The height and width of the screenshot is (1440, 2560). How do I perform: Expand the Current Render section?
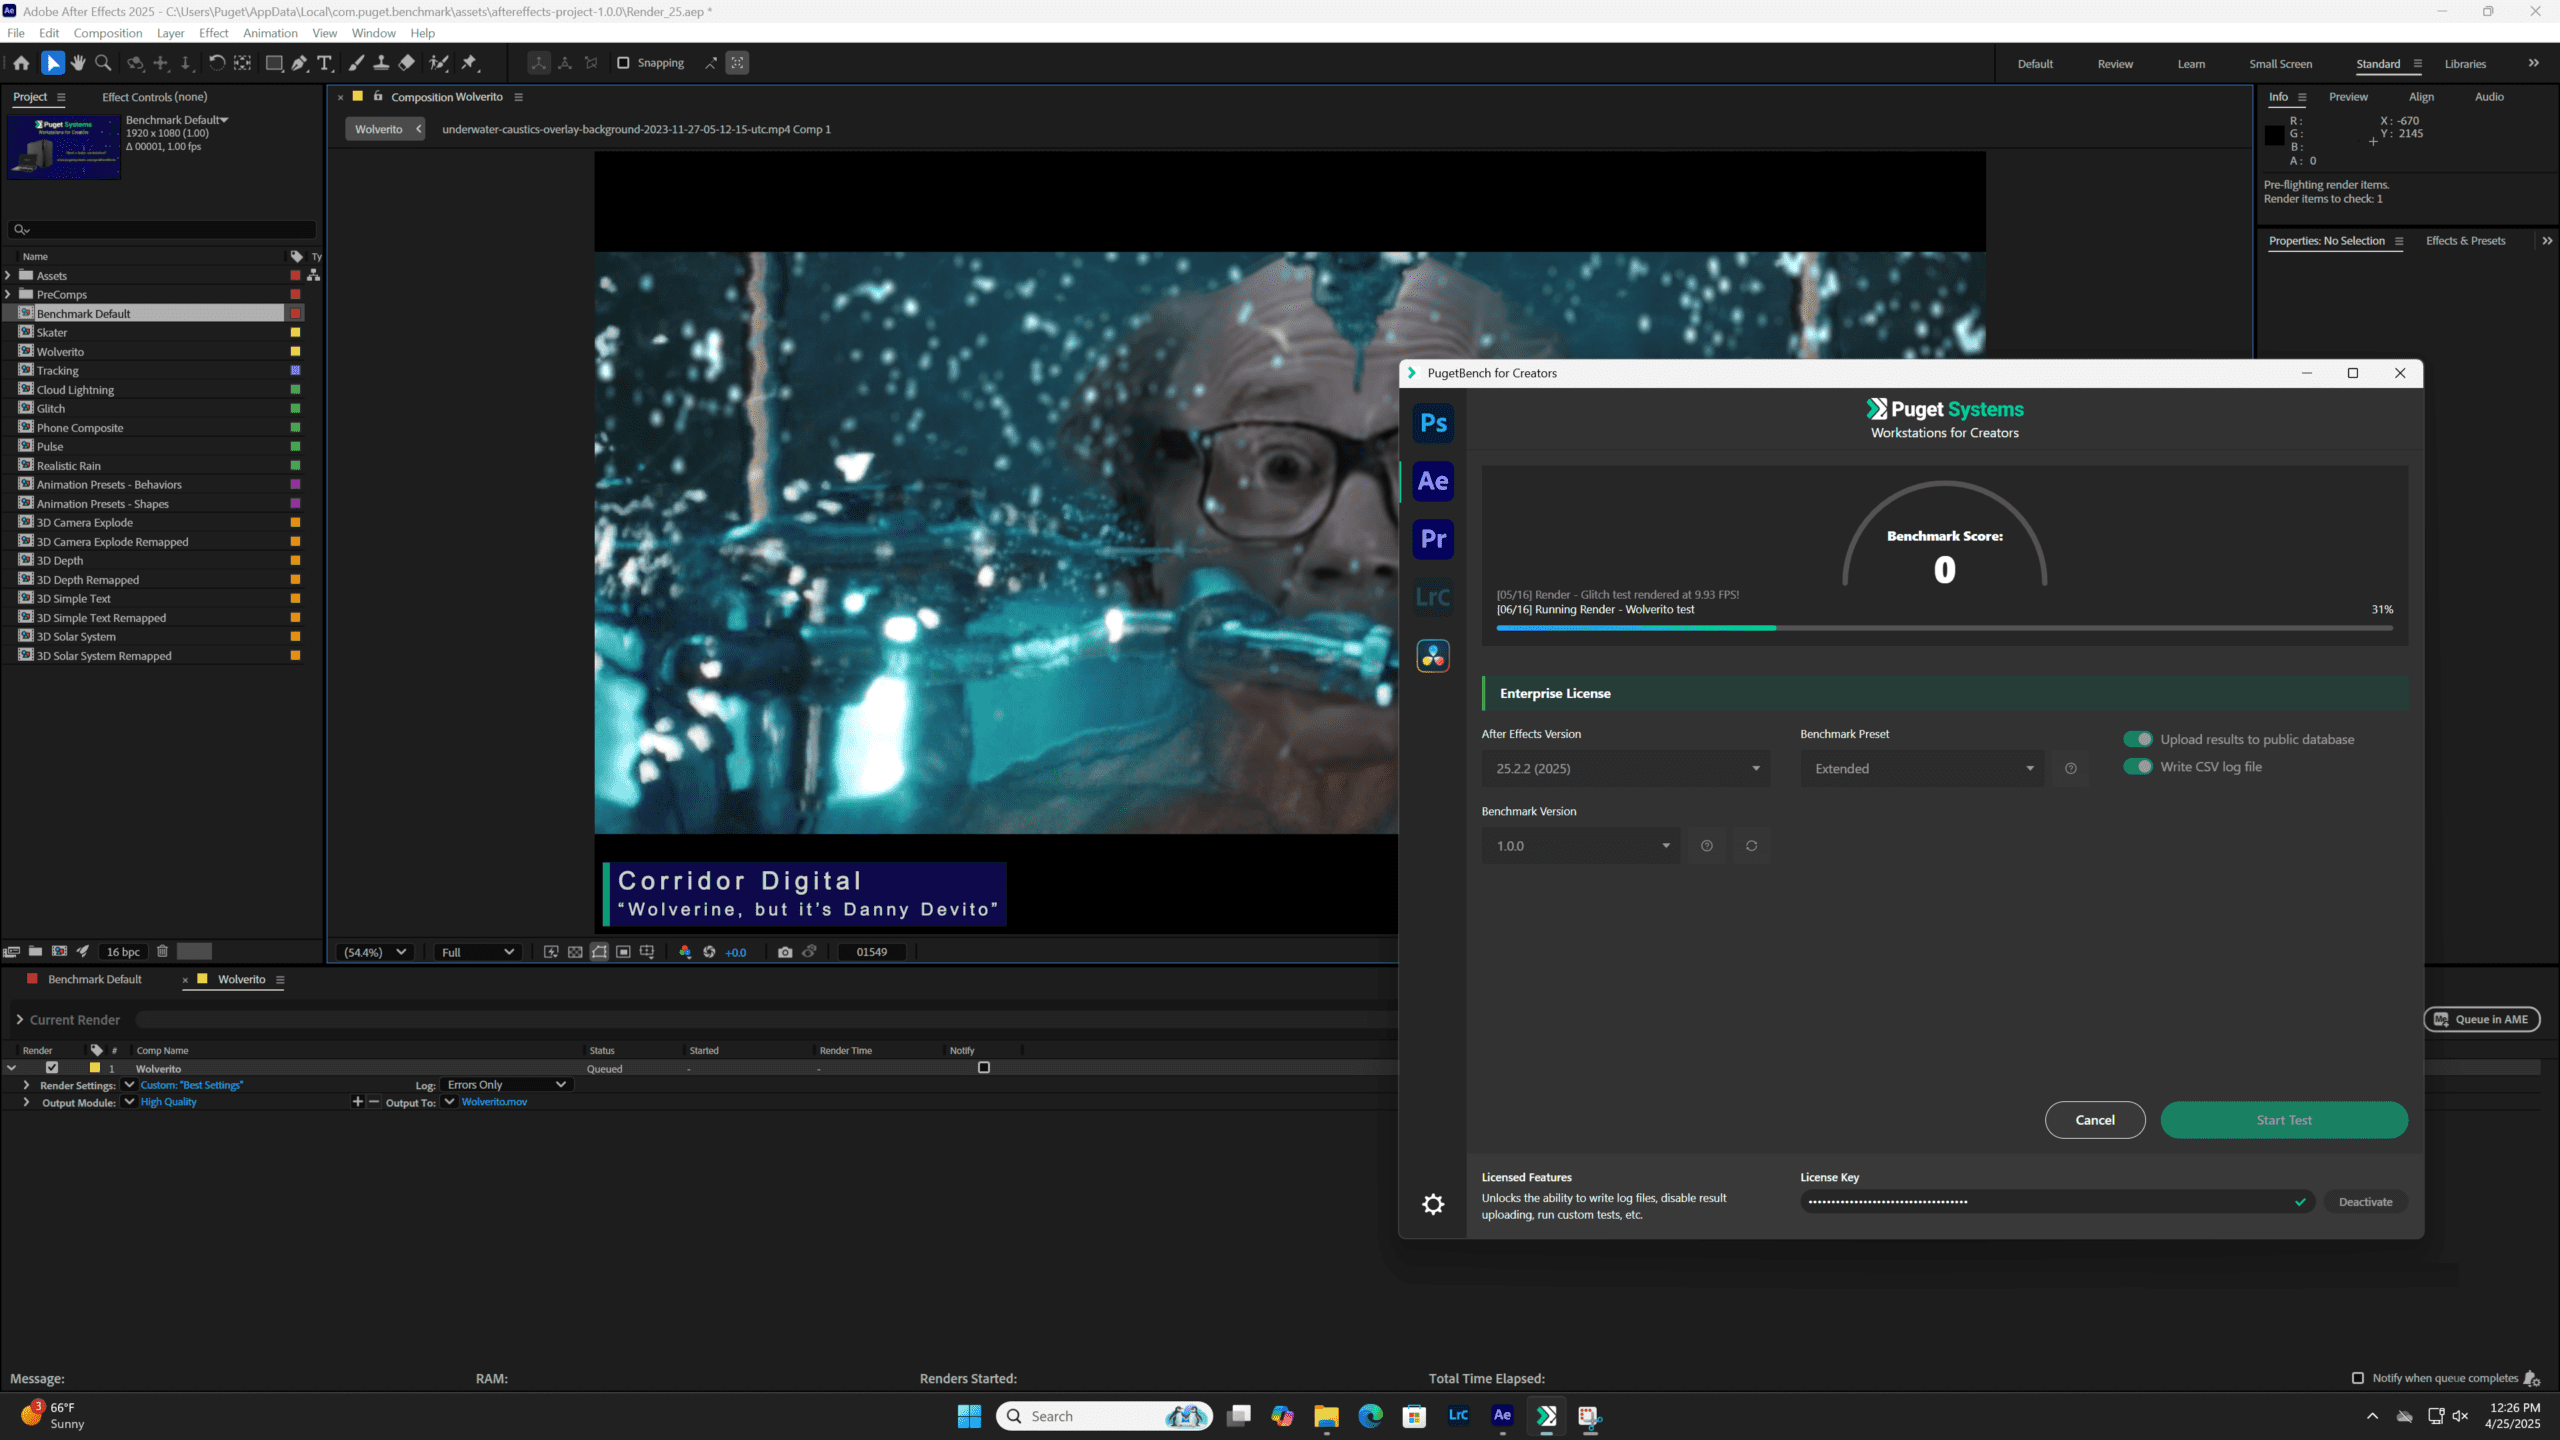click(20, 1019)
